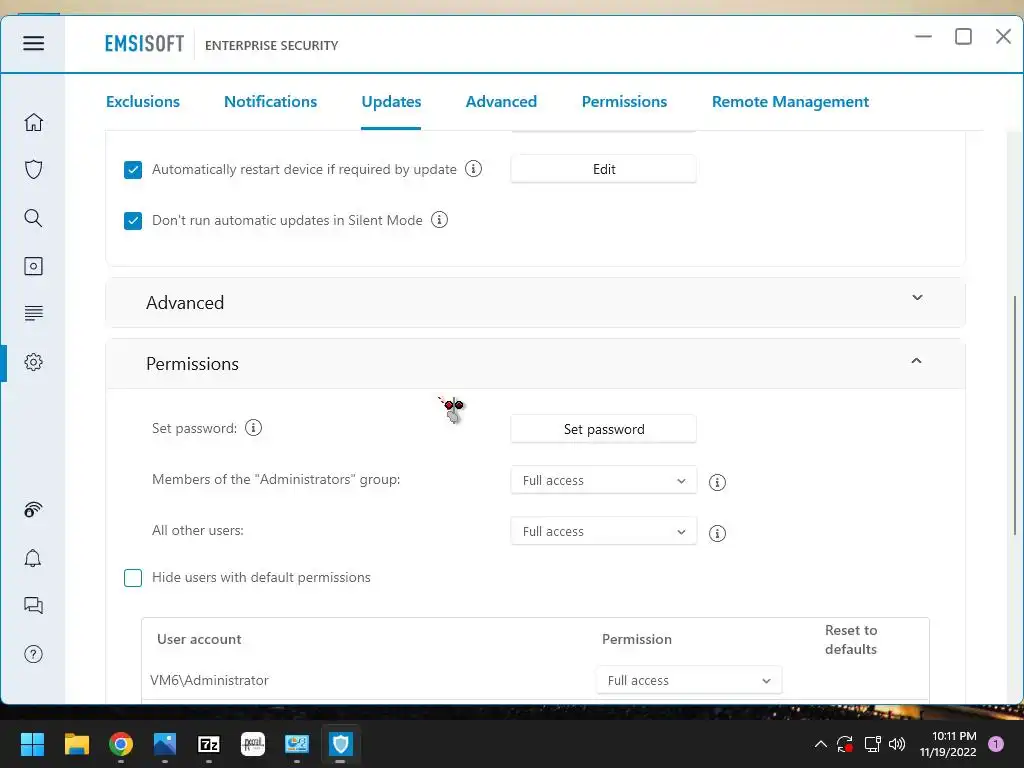Image resolution: width=1024 pixels, height=768 pixels.
Task: Show info next to Set password label
Action: coord(253,428)
